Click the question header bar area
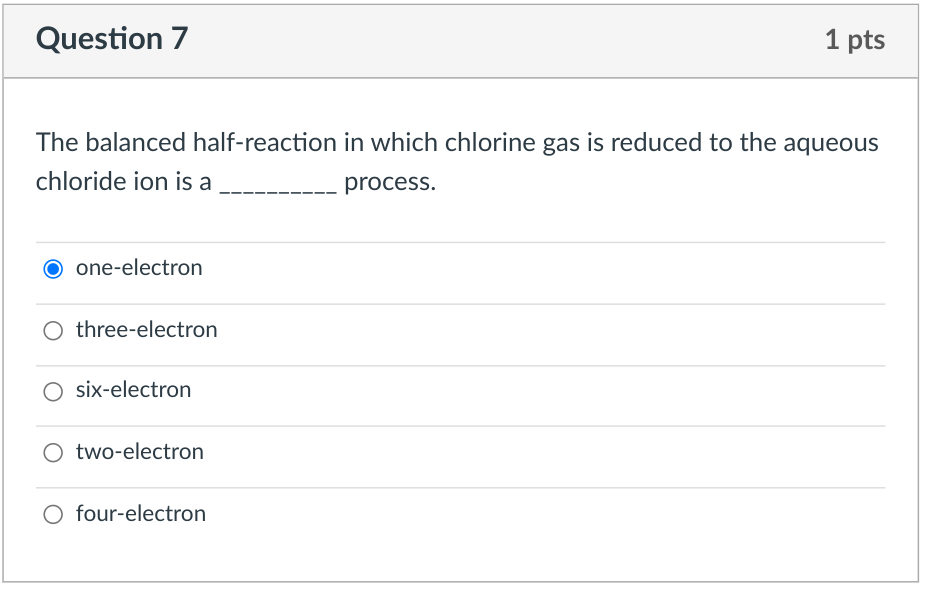This screenshot has height=589, width=926. (x=463, y=41)
